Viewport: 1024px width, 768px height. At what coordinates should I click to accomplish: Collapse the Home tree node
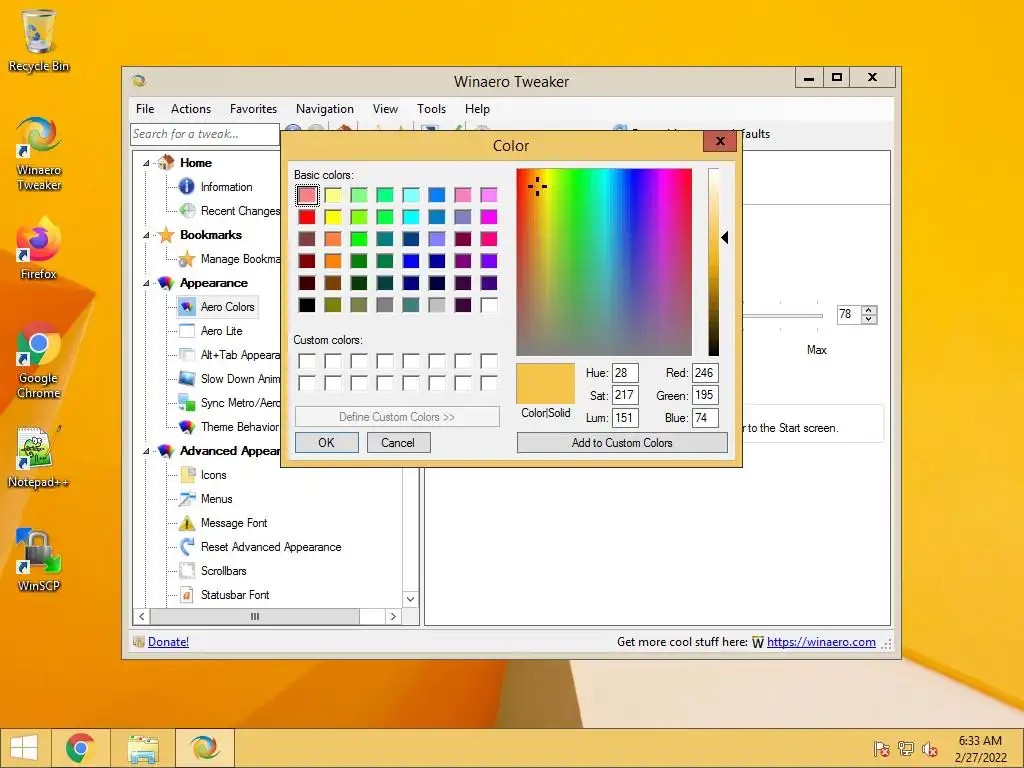[x=146, y=163]
